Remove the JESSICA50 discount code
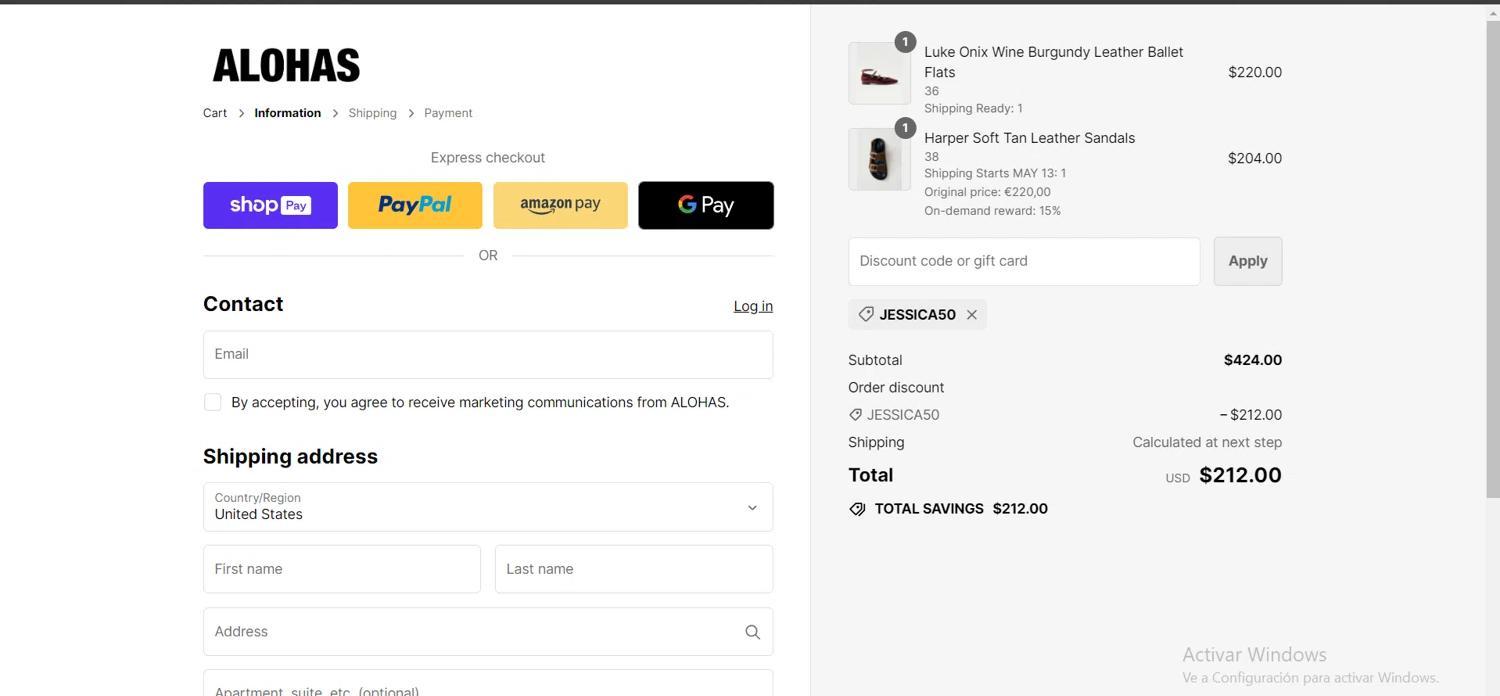The image size is (1500, 696). coord(971,315)
